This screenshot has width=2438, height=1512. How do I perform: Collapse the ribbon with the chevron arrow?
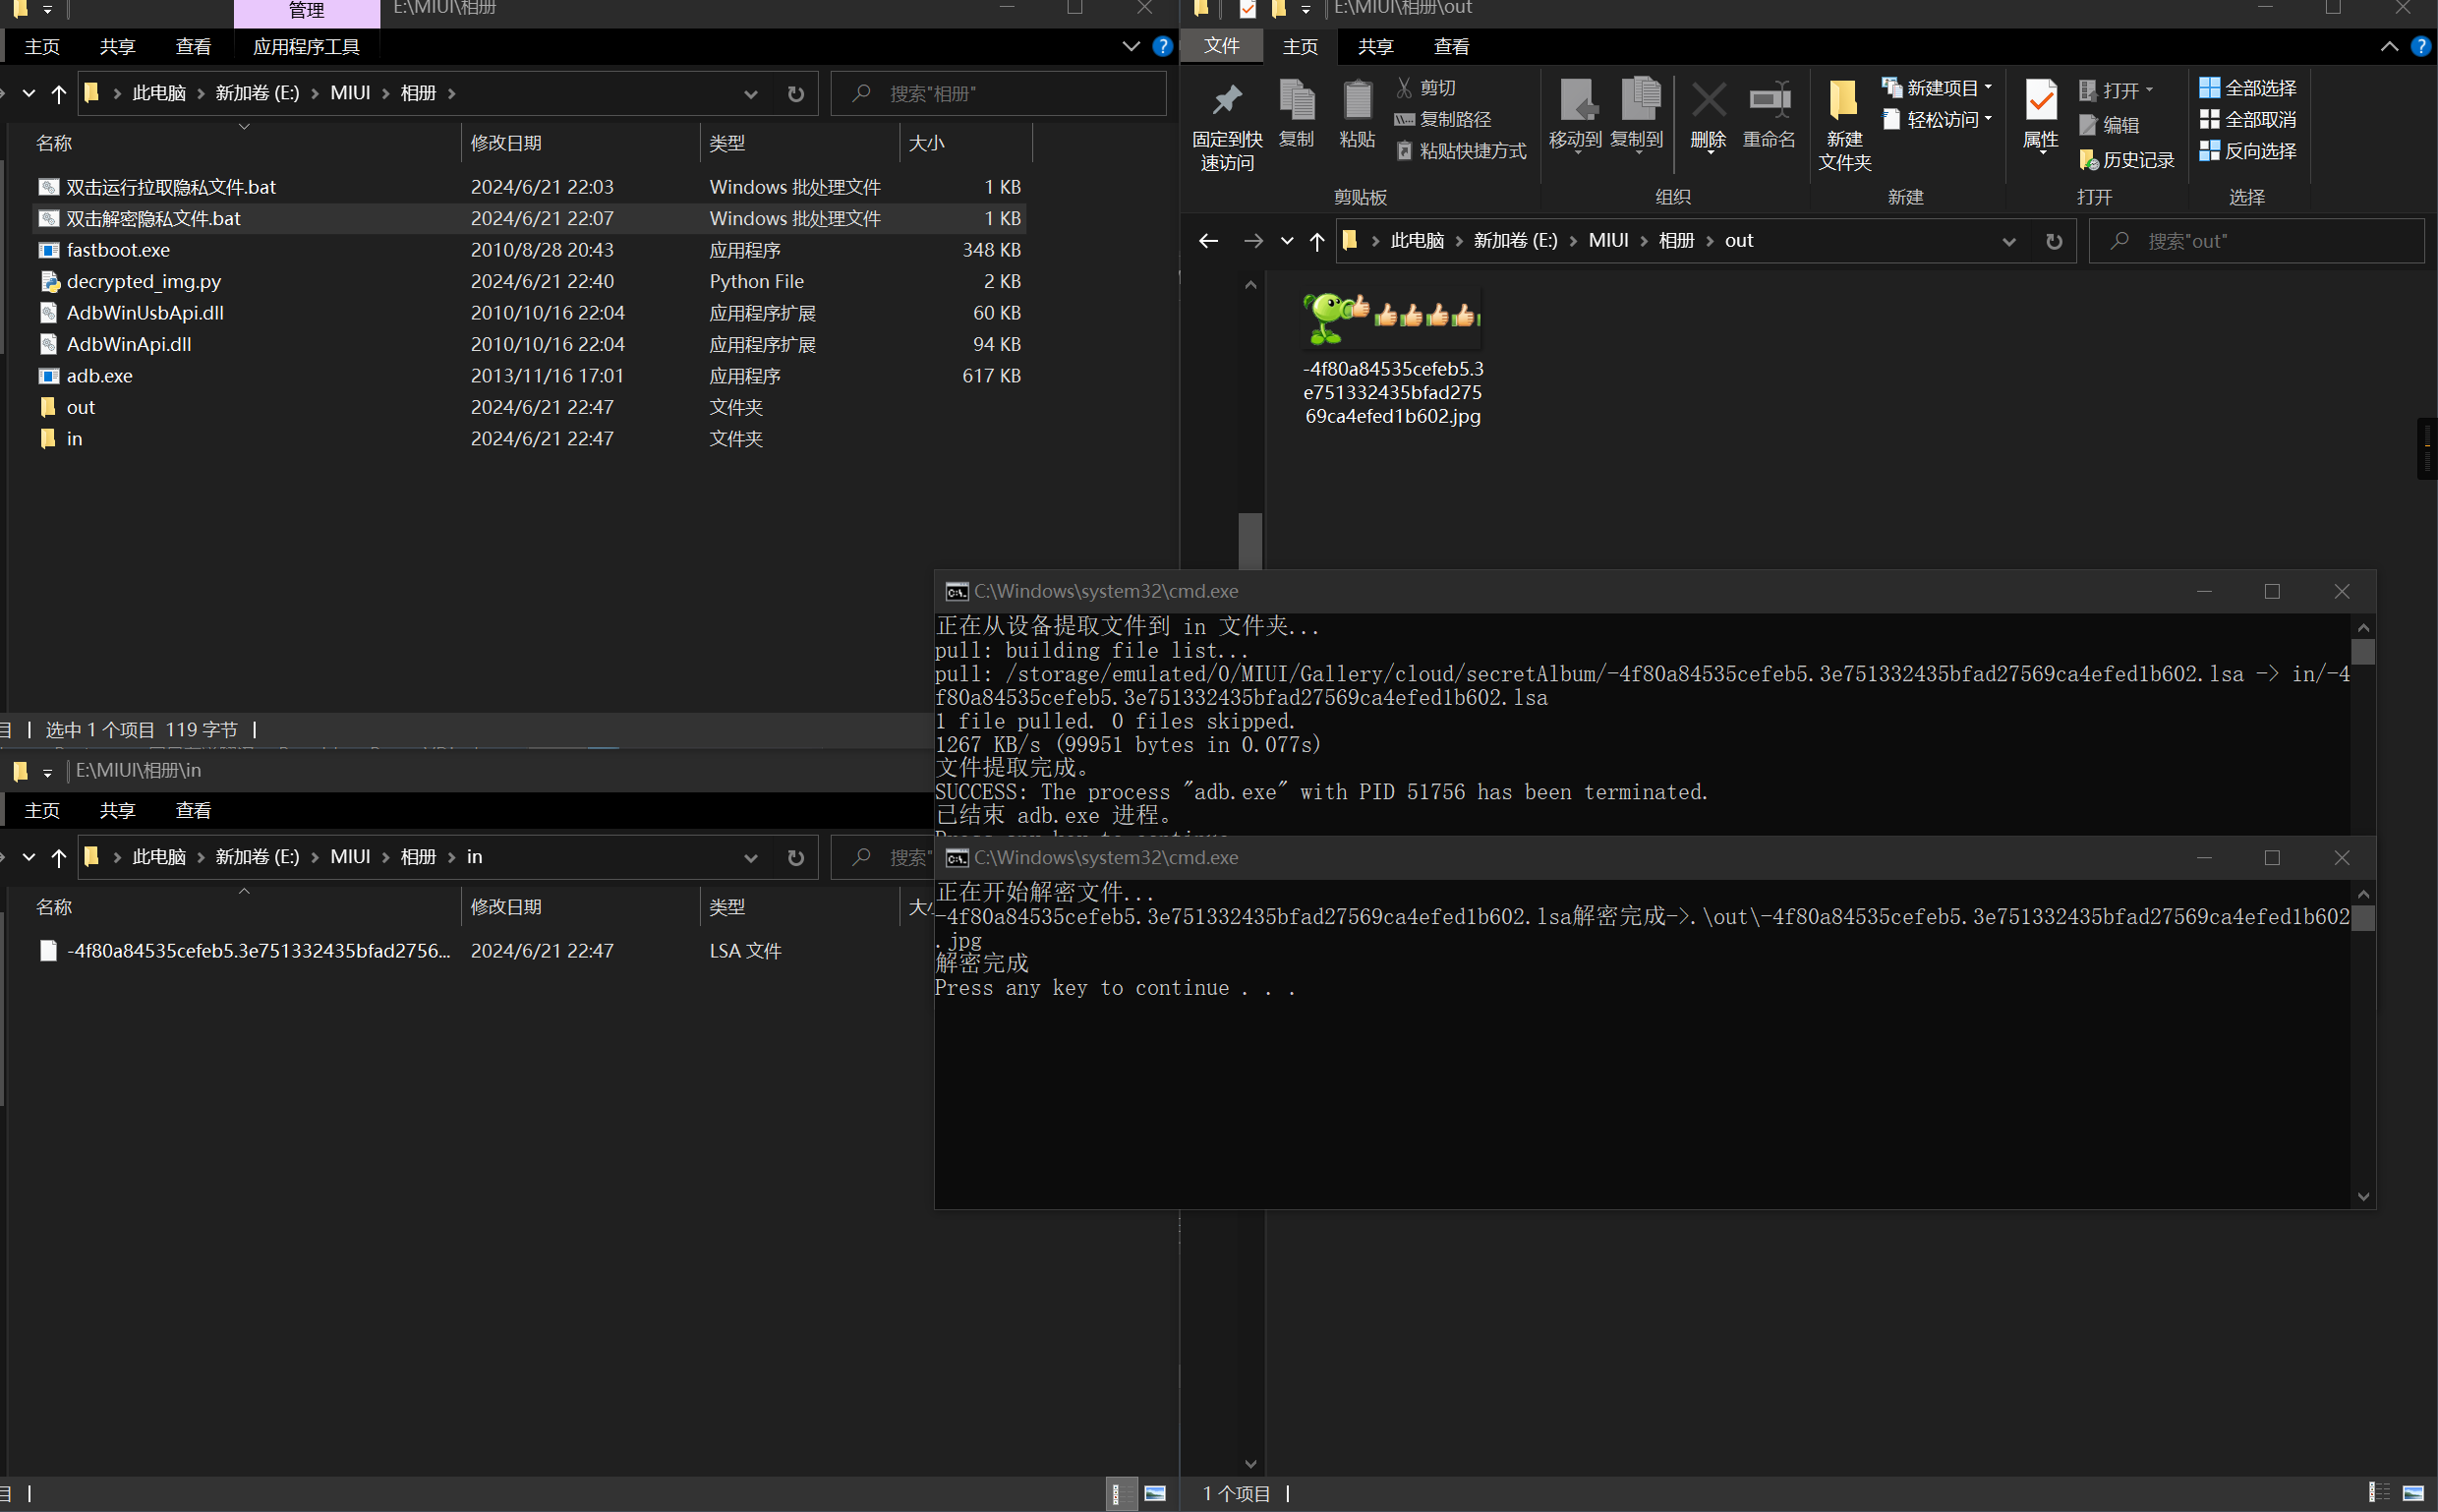point(2388,46)
